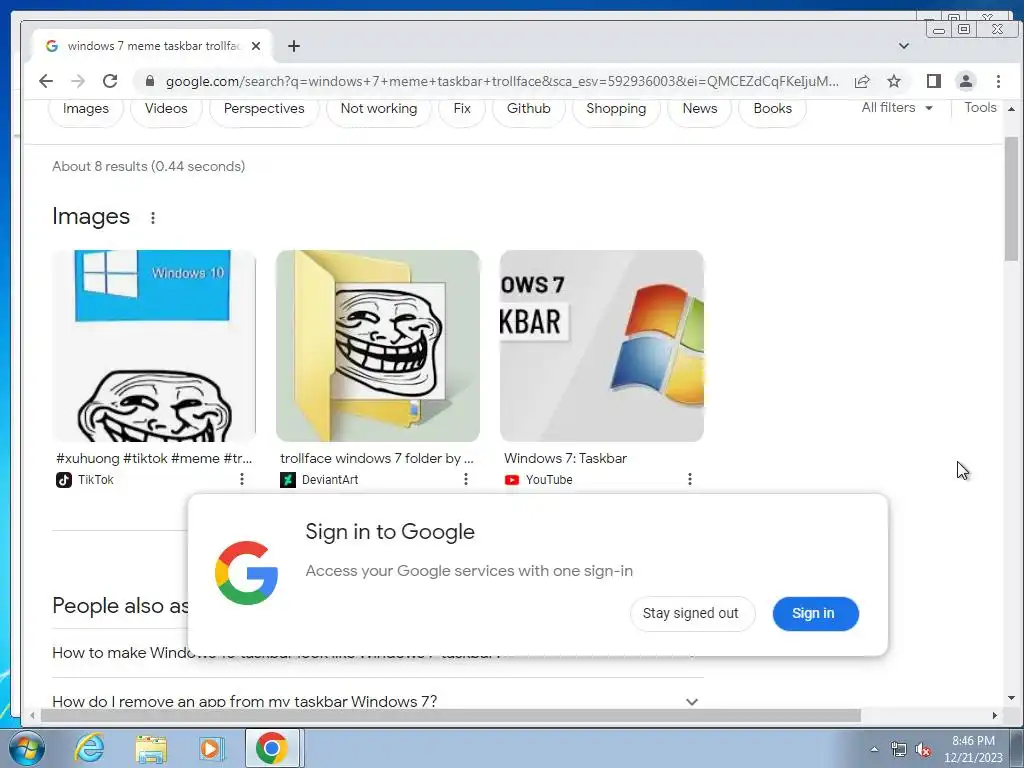Viewport: 1024px width, 768px height.
Task: Click the muted volume tray icon
Action: tap(923, 750)
